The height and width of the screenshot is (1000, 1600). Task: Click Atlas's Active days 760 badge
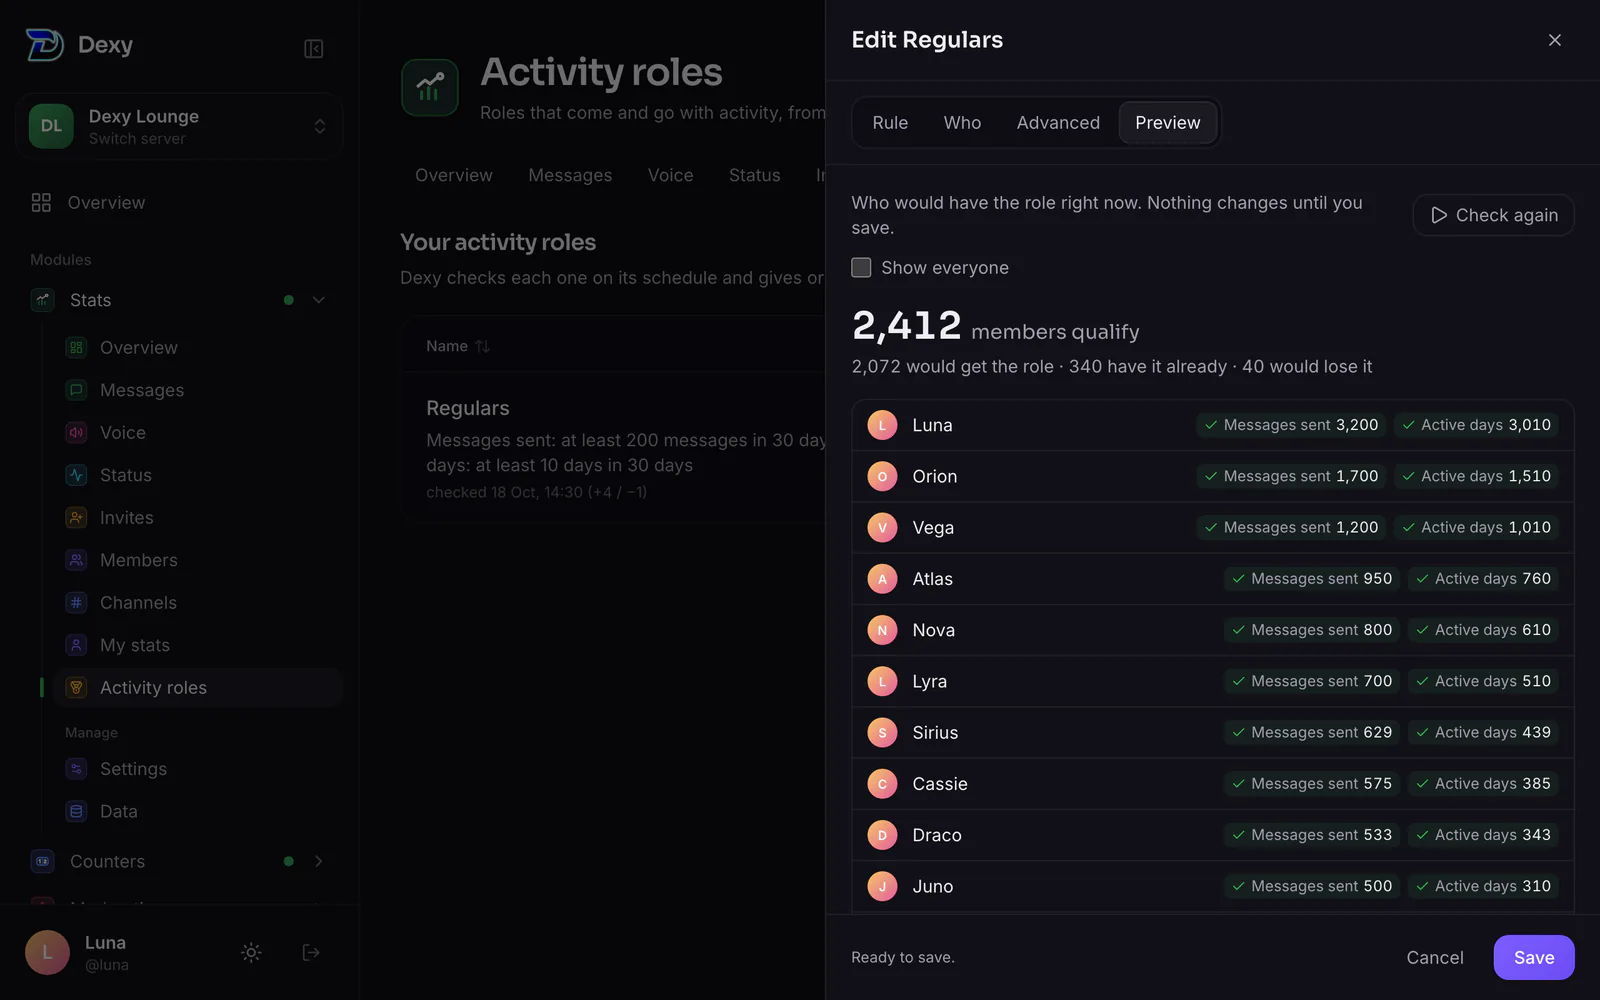[x=1483, y=579]
